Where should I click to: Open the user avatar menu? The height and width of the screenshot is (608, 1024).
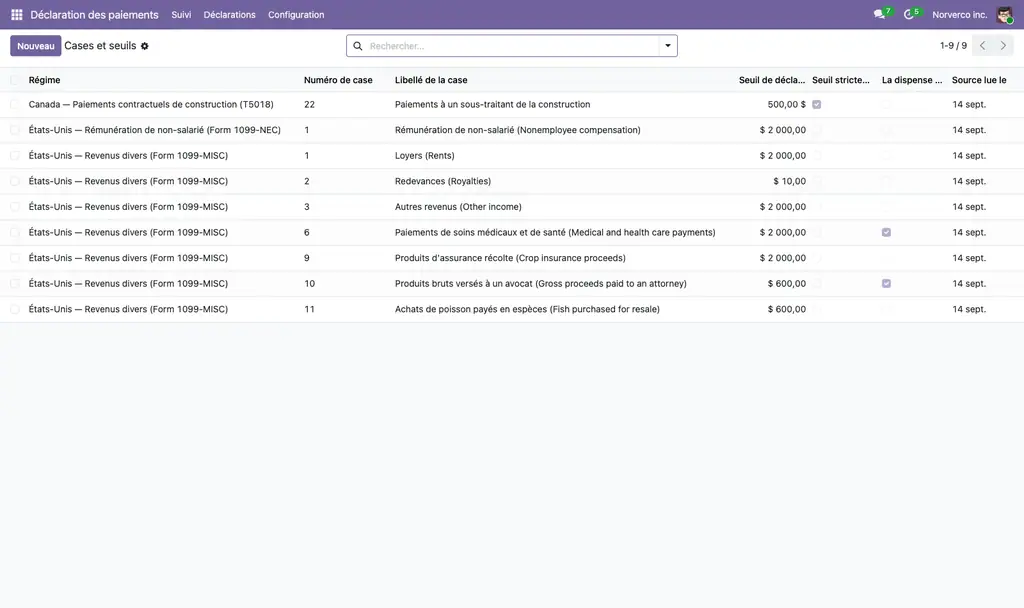[x=1004, y=14]
